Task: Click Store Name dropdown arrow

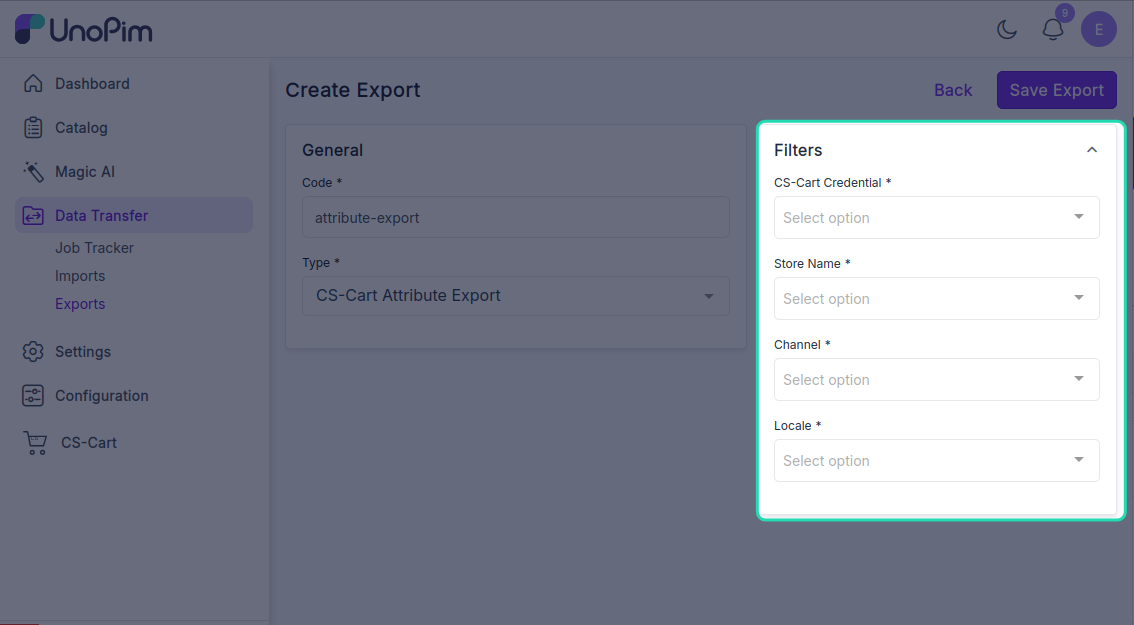Action: 1078,297
